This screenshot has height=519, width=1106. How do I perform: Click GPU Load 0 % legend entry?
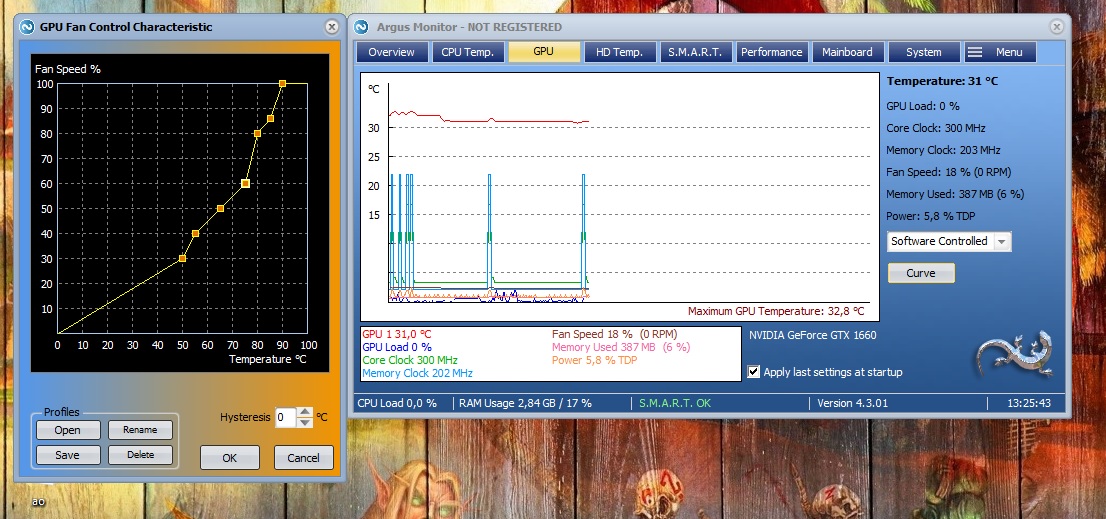[x=396, y=347]
